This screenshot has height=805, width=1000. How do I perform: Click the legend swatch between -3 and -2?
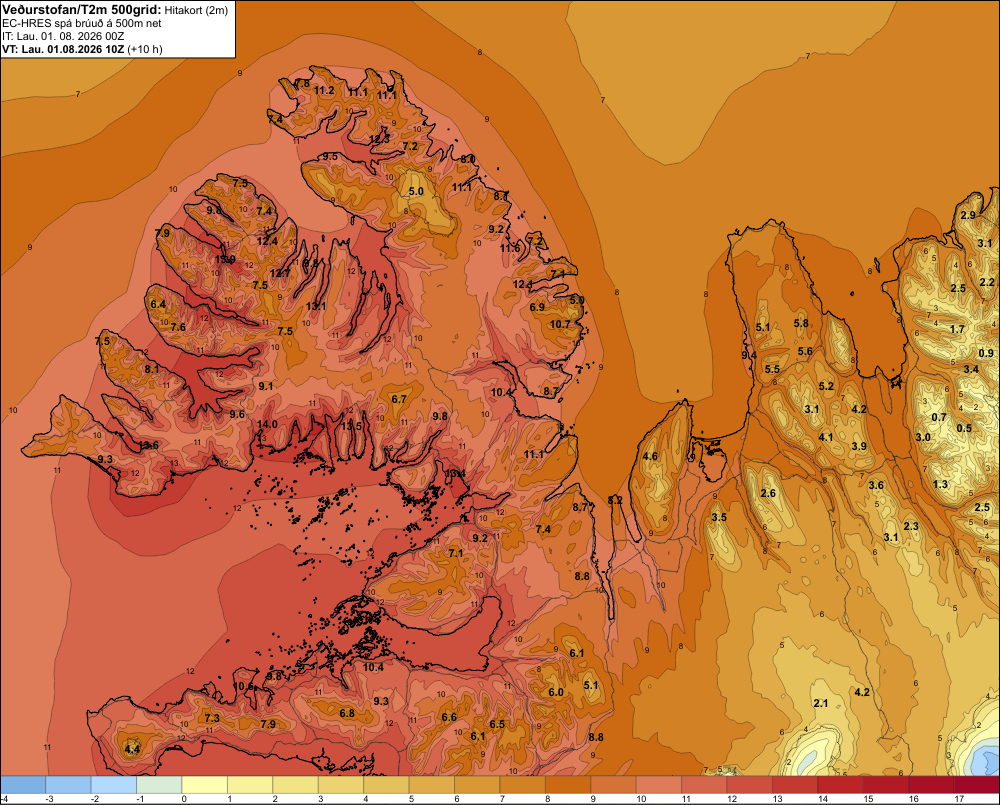click(x=68, y=784)
